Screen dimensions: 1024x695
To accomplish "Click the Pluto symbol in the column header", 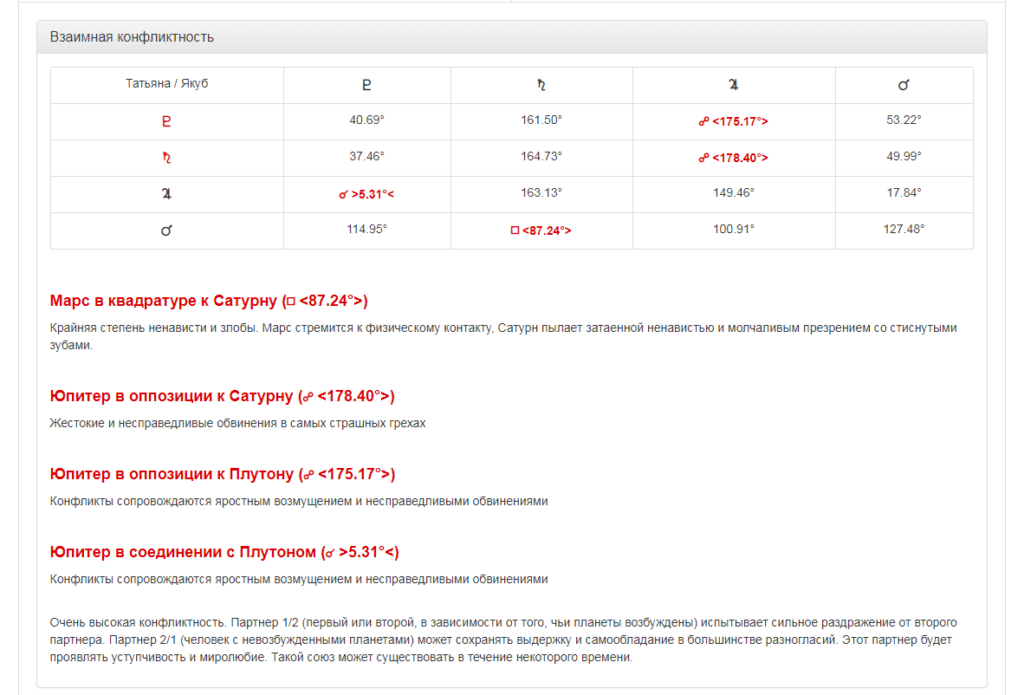I will pyautogui.click(x=366, y=85).
